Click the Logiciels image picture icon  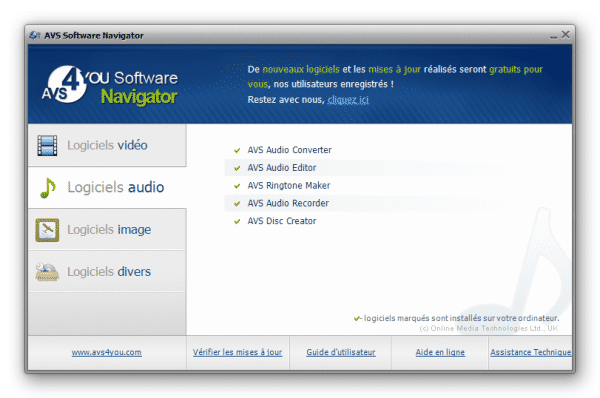tap(47, 230)
